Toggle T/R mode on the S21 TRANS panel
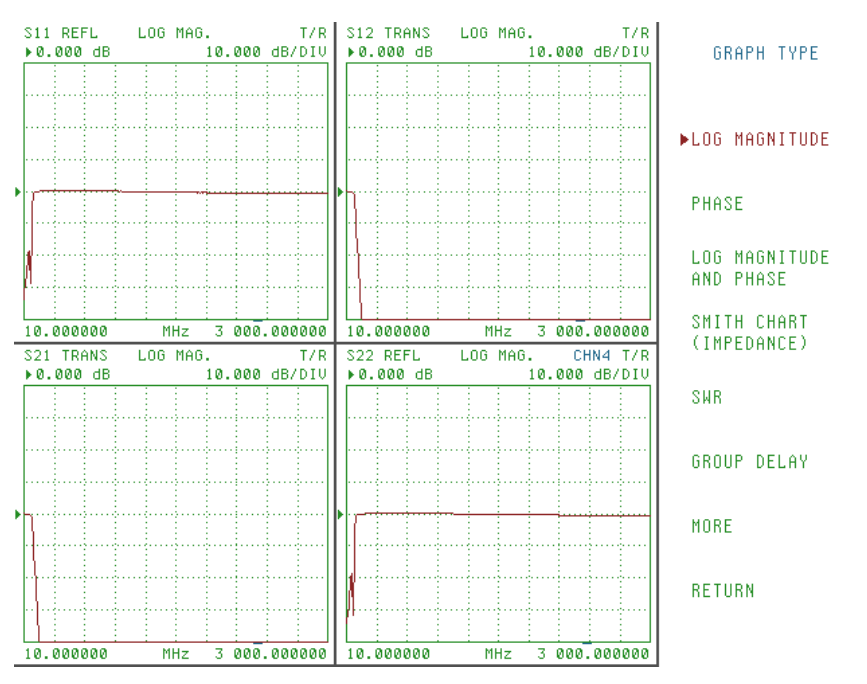The width and height of the screenshot is (867, 684). click(x=311, y=355)
